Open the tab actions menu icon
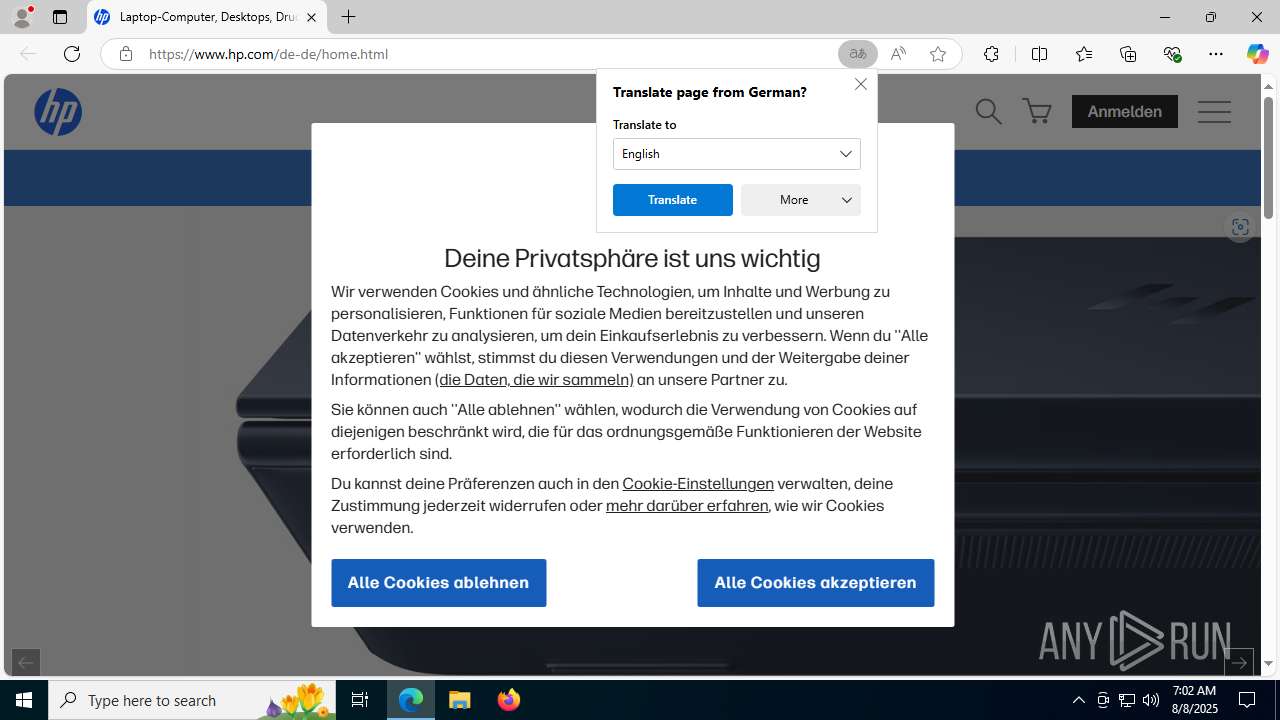Screen dimensions: 1280x720 (x=60, y=17)
